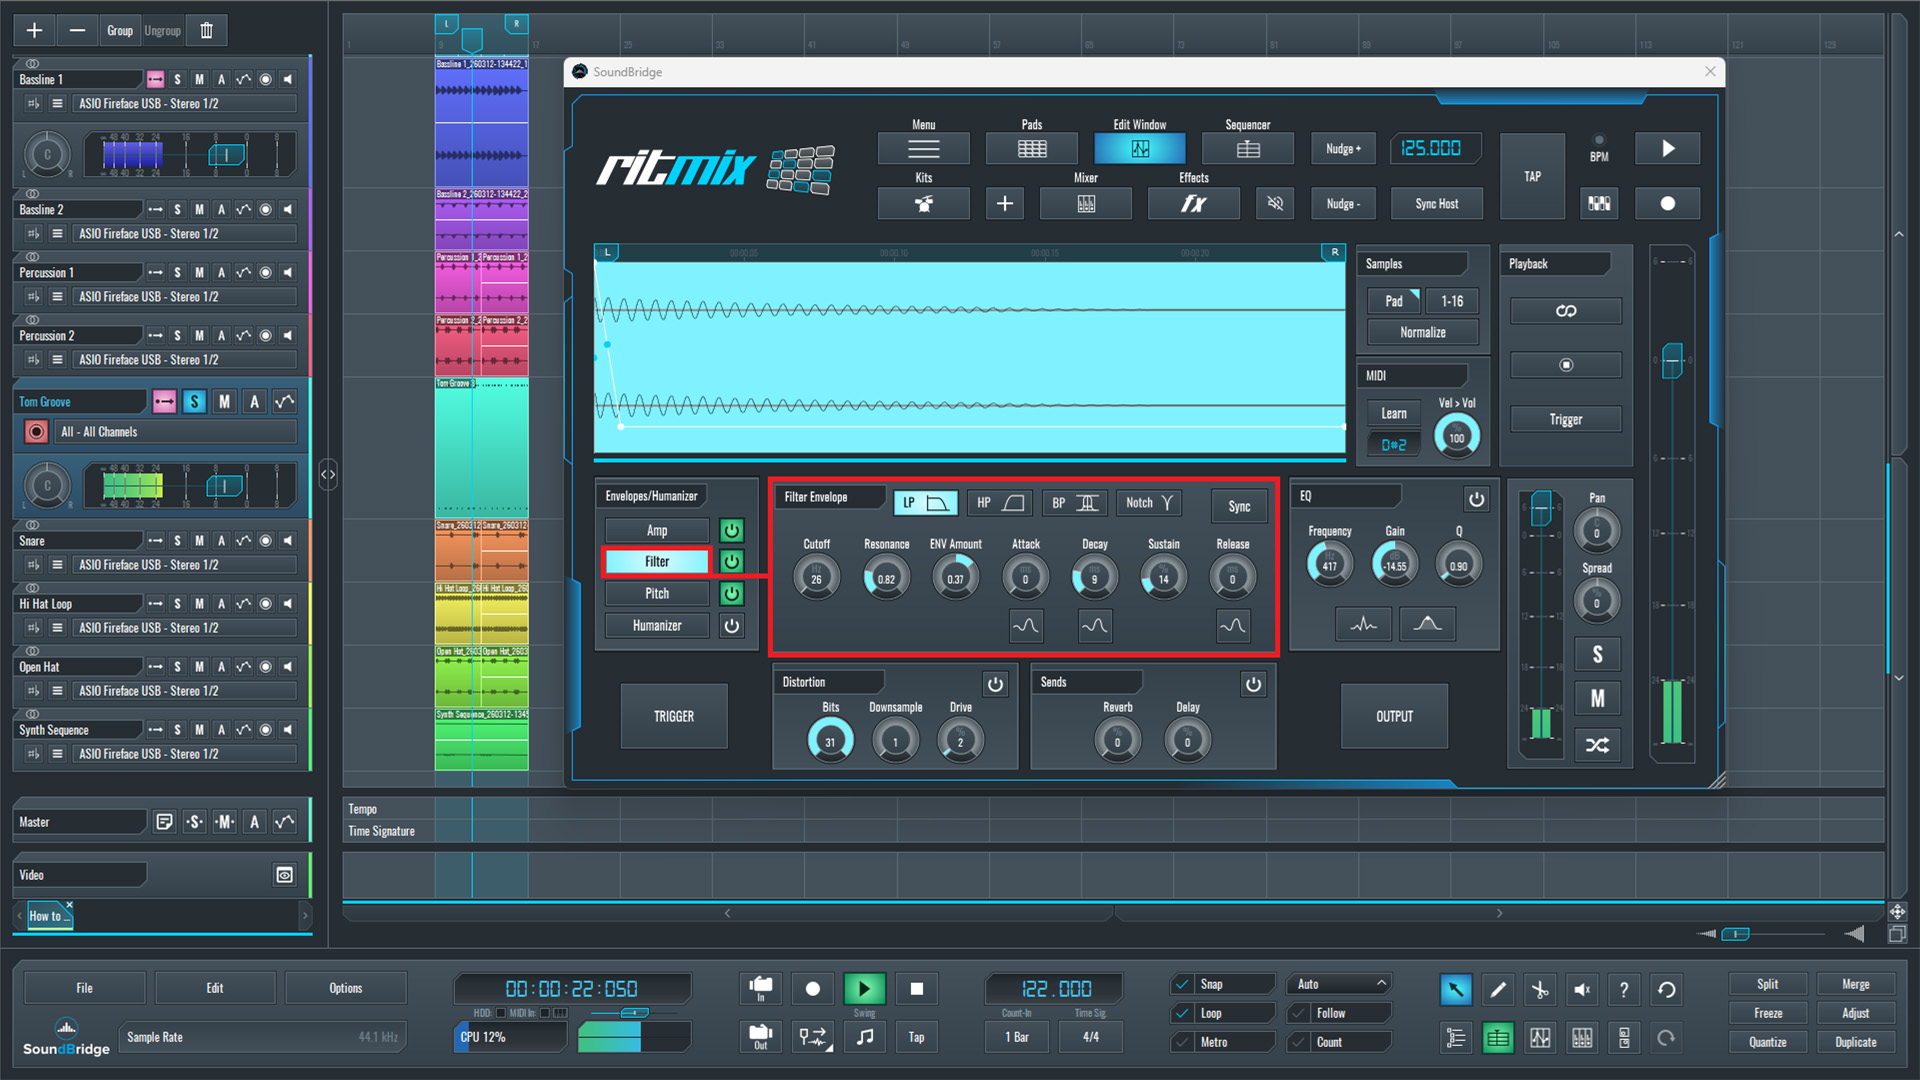Enable playback loop in Playback panel
1920x1080 pixels.
tap(1565, 311)
